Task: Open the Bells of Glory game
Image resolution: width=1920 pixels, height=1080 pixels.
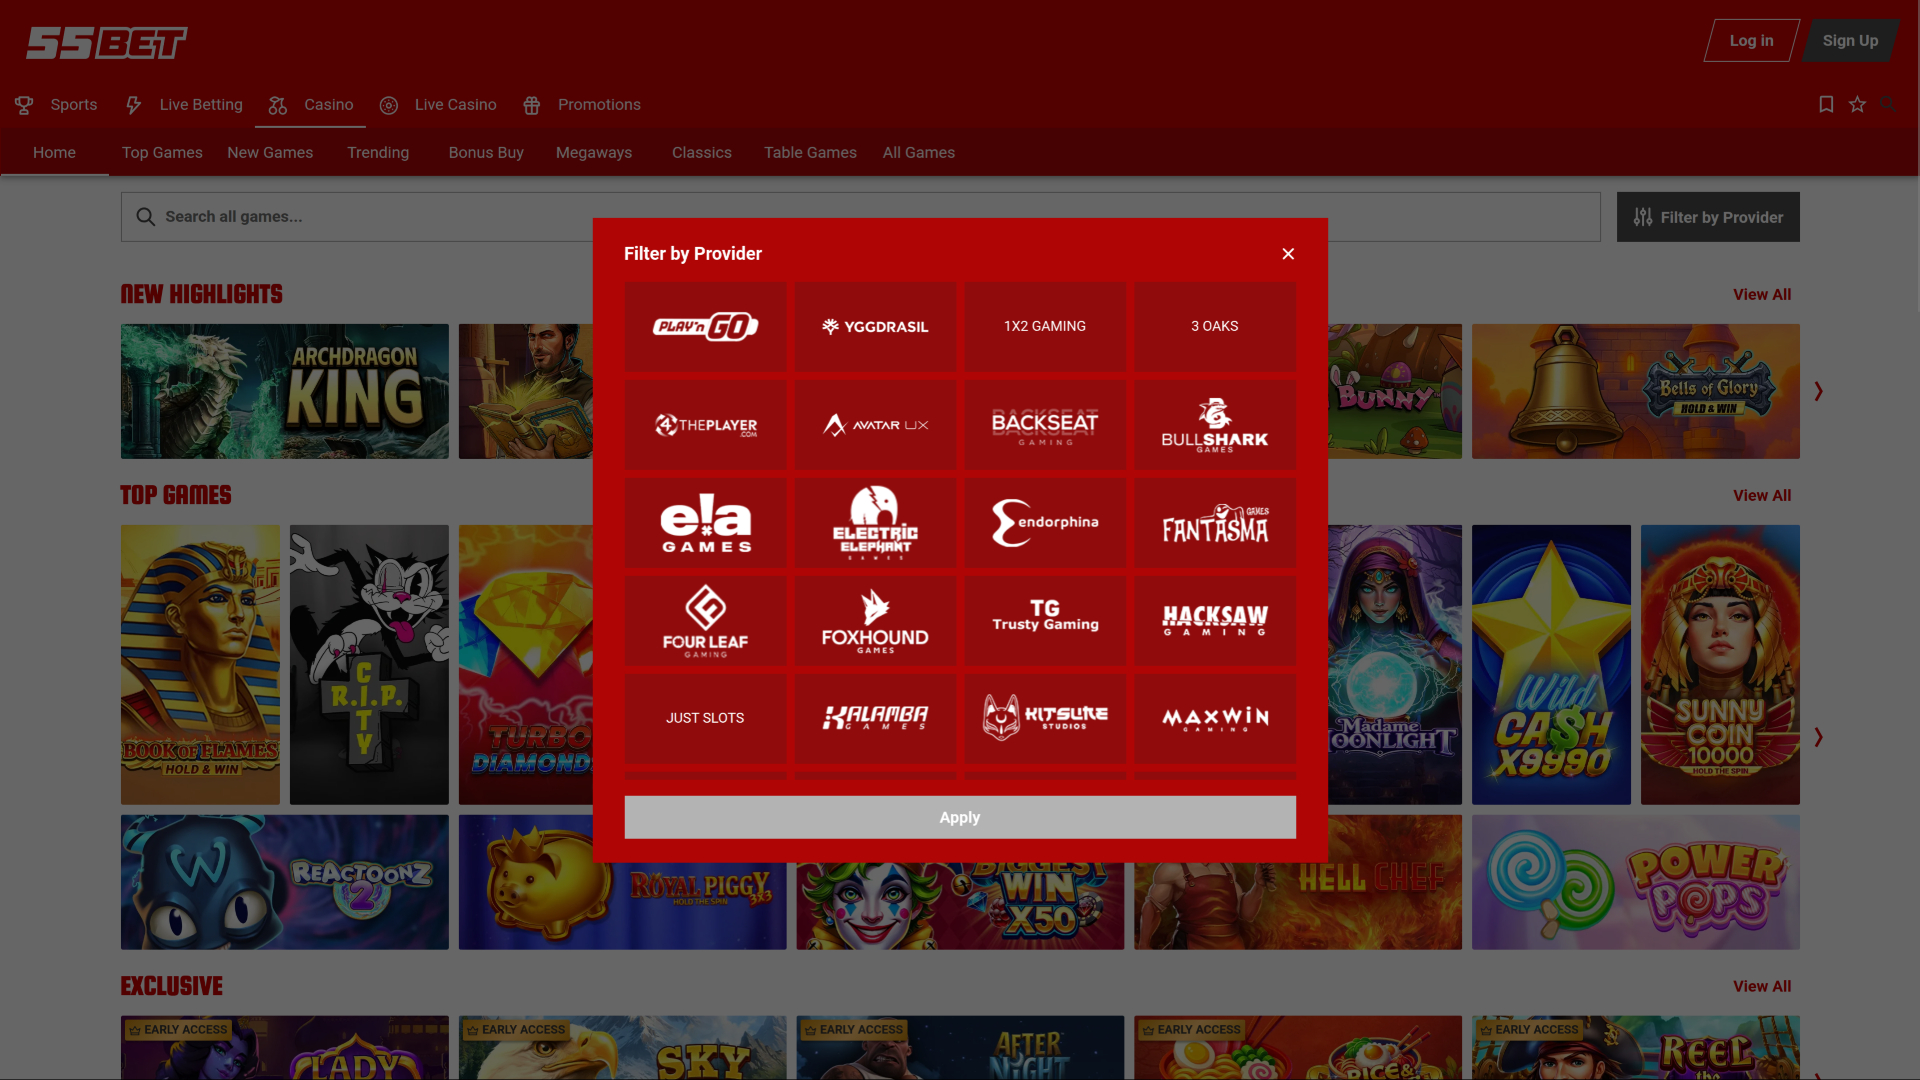Action: point(1636,391)
